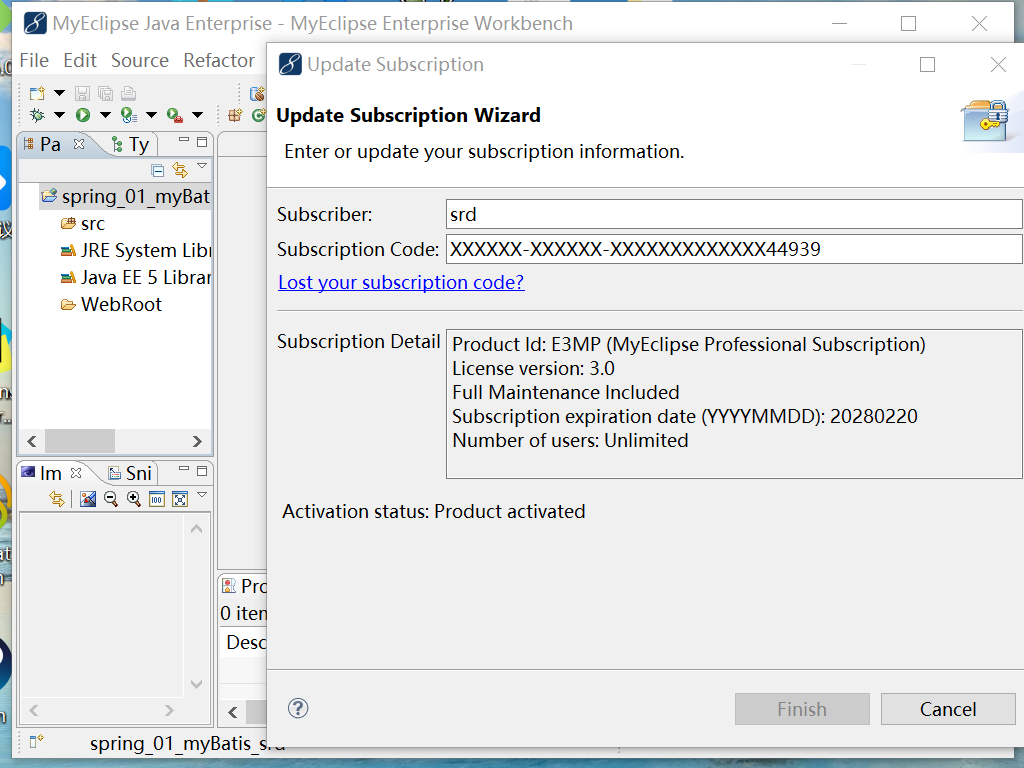1024x768 pixels.
Task: Switch to the Snippets 'Sni' tab
Action: click(129, 473)
